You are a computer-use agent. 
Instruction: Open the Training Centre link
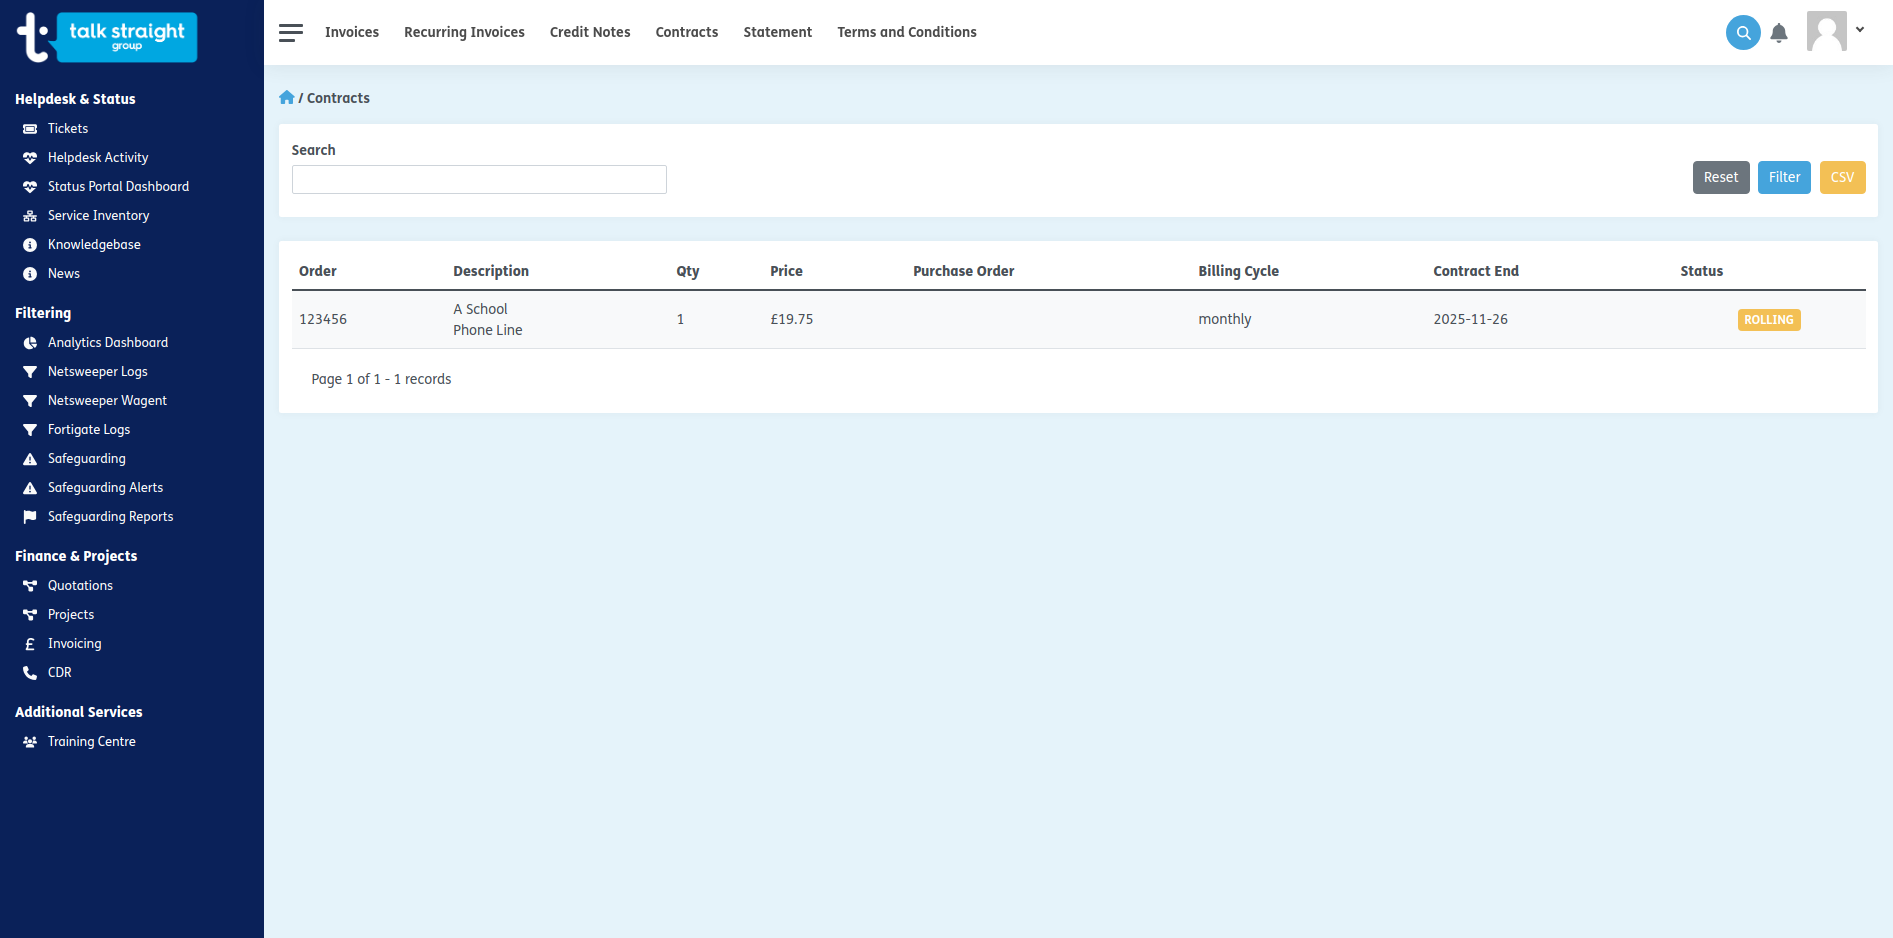(x=92, y=742)
